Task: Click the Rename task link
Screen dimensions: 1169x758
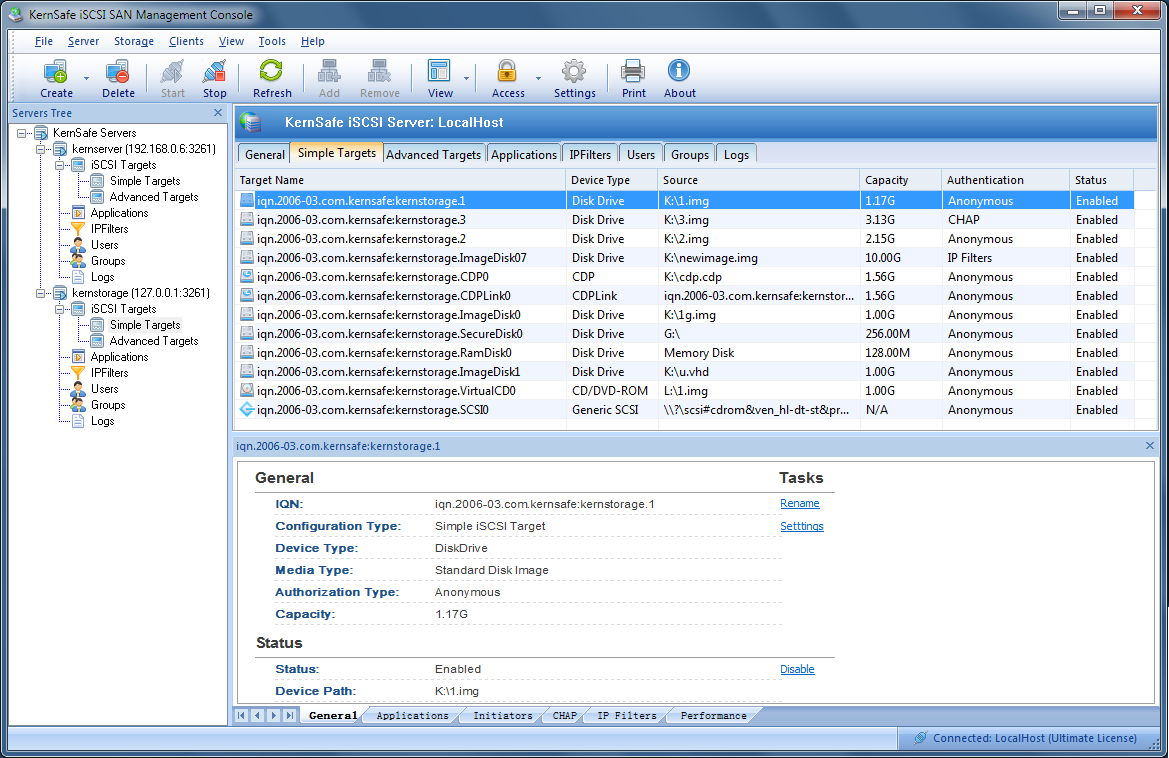Action: (799, 503)
